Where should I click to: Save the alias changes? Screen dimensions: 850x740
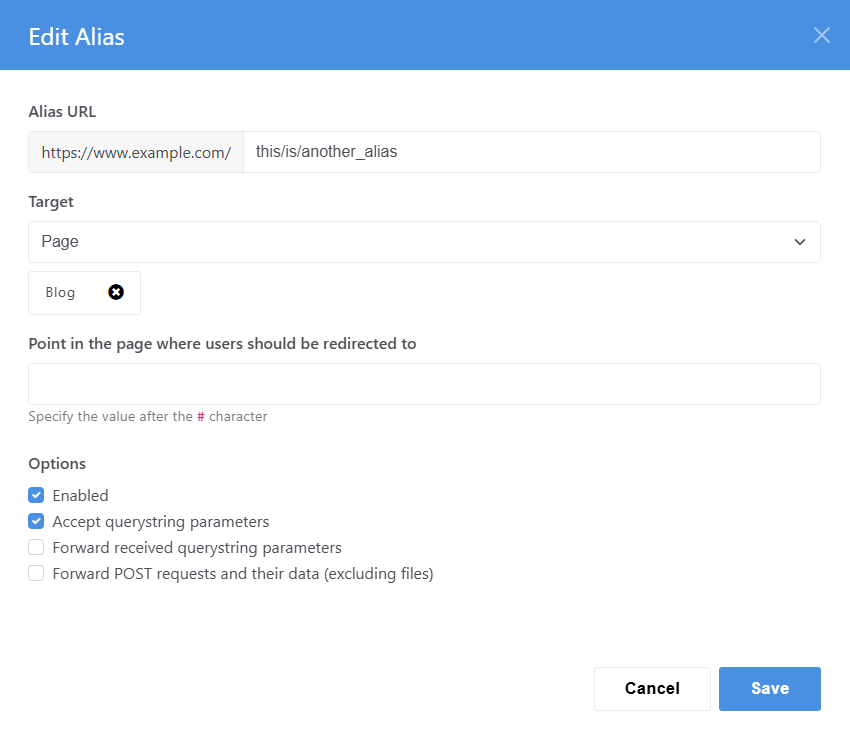tap(770, 688)
